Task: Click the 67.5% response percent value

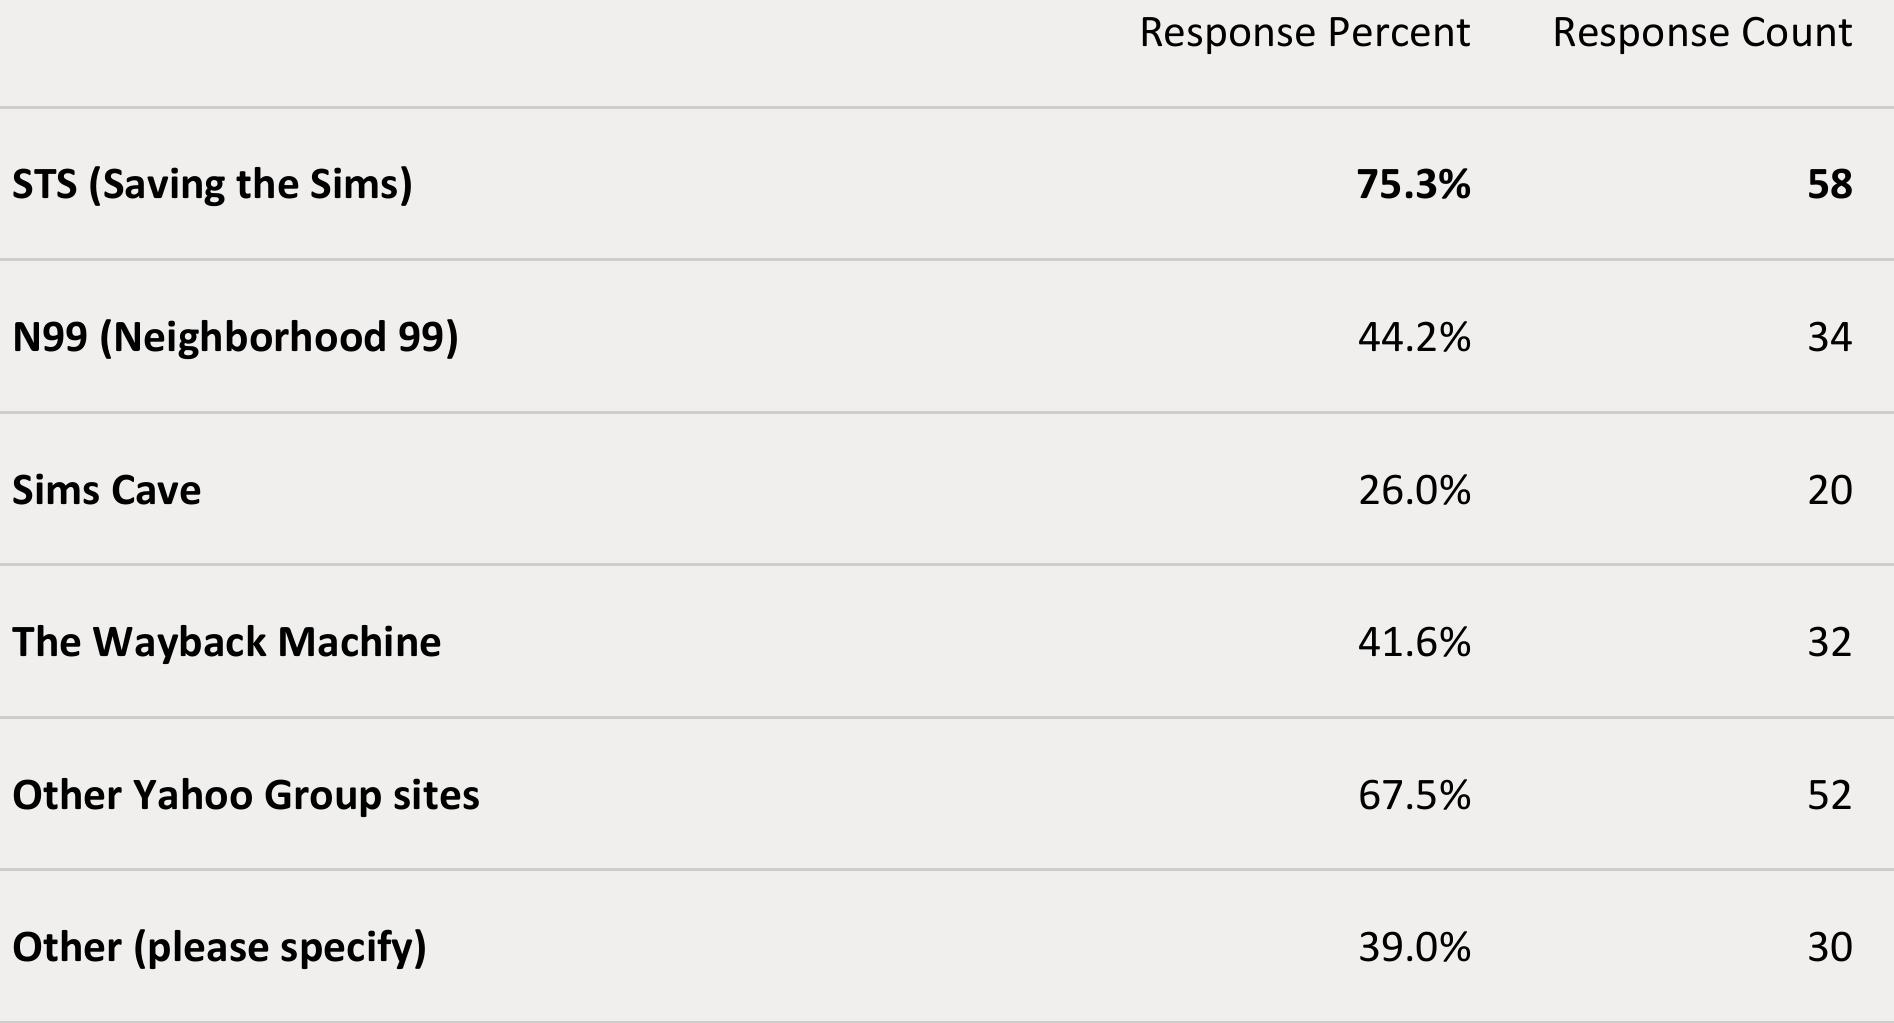Action: [1414, 795]
